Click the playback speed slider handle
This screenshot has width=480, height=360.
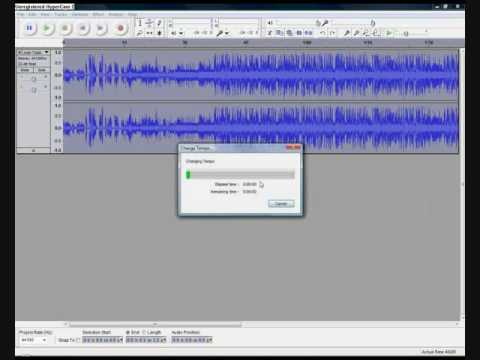click(x=406, y=33)
